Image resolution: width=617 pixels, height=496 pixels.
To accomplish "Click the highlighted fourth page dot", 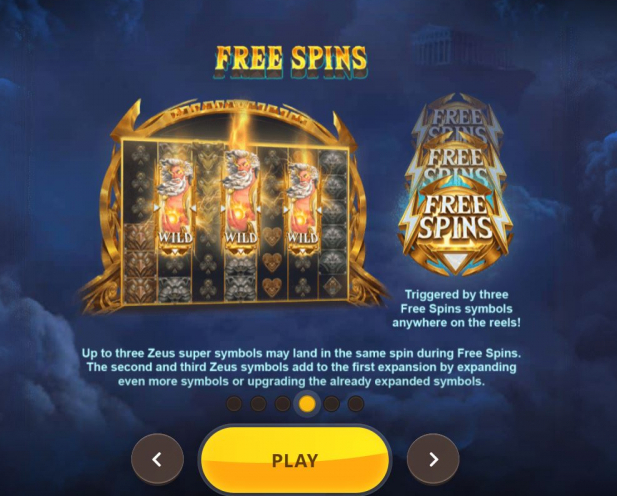I will point(307,404).
